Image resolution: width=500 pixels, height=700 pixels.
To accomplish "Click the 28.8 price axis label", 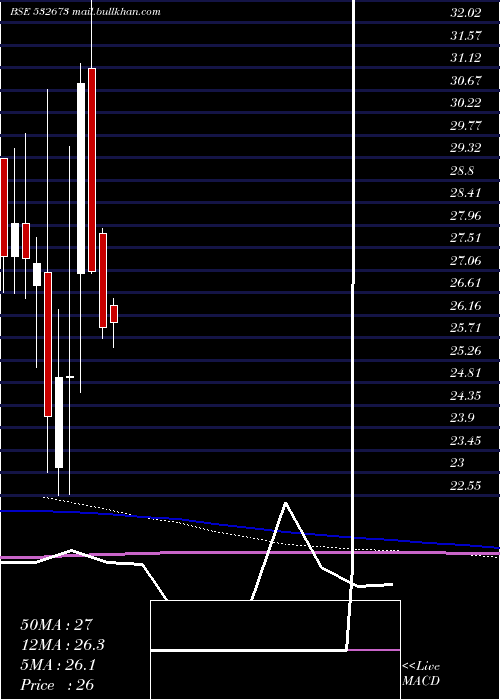I will 462,171.
